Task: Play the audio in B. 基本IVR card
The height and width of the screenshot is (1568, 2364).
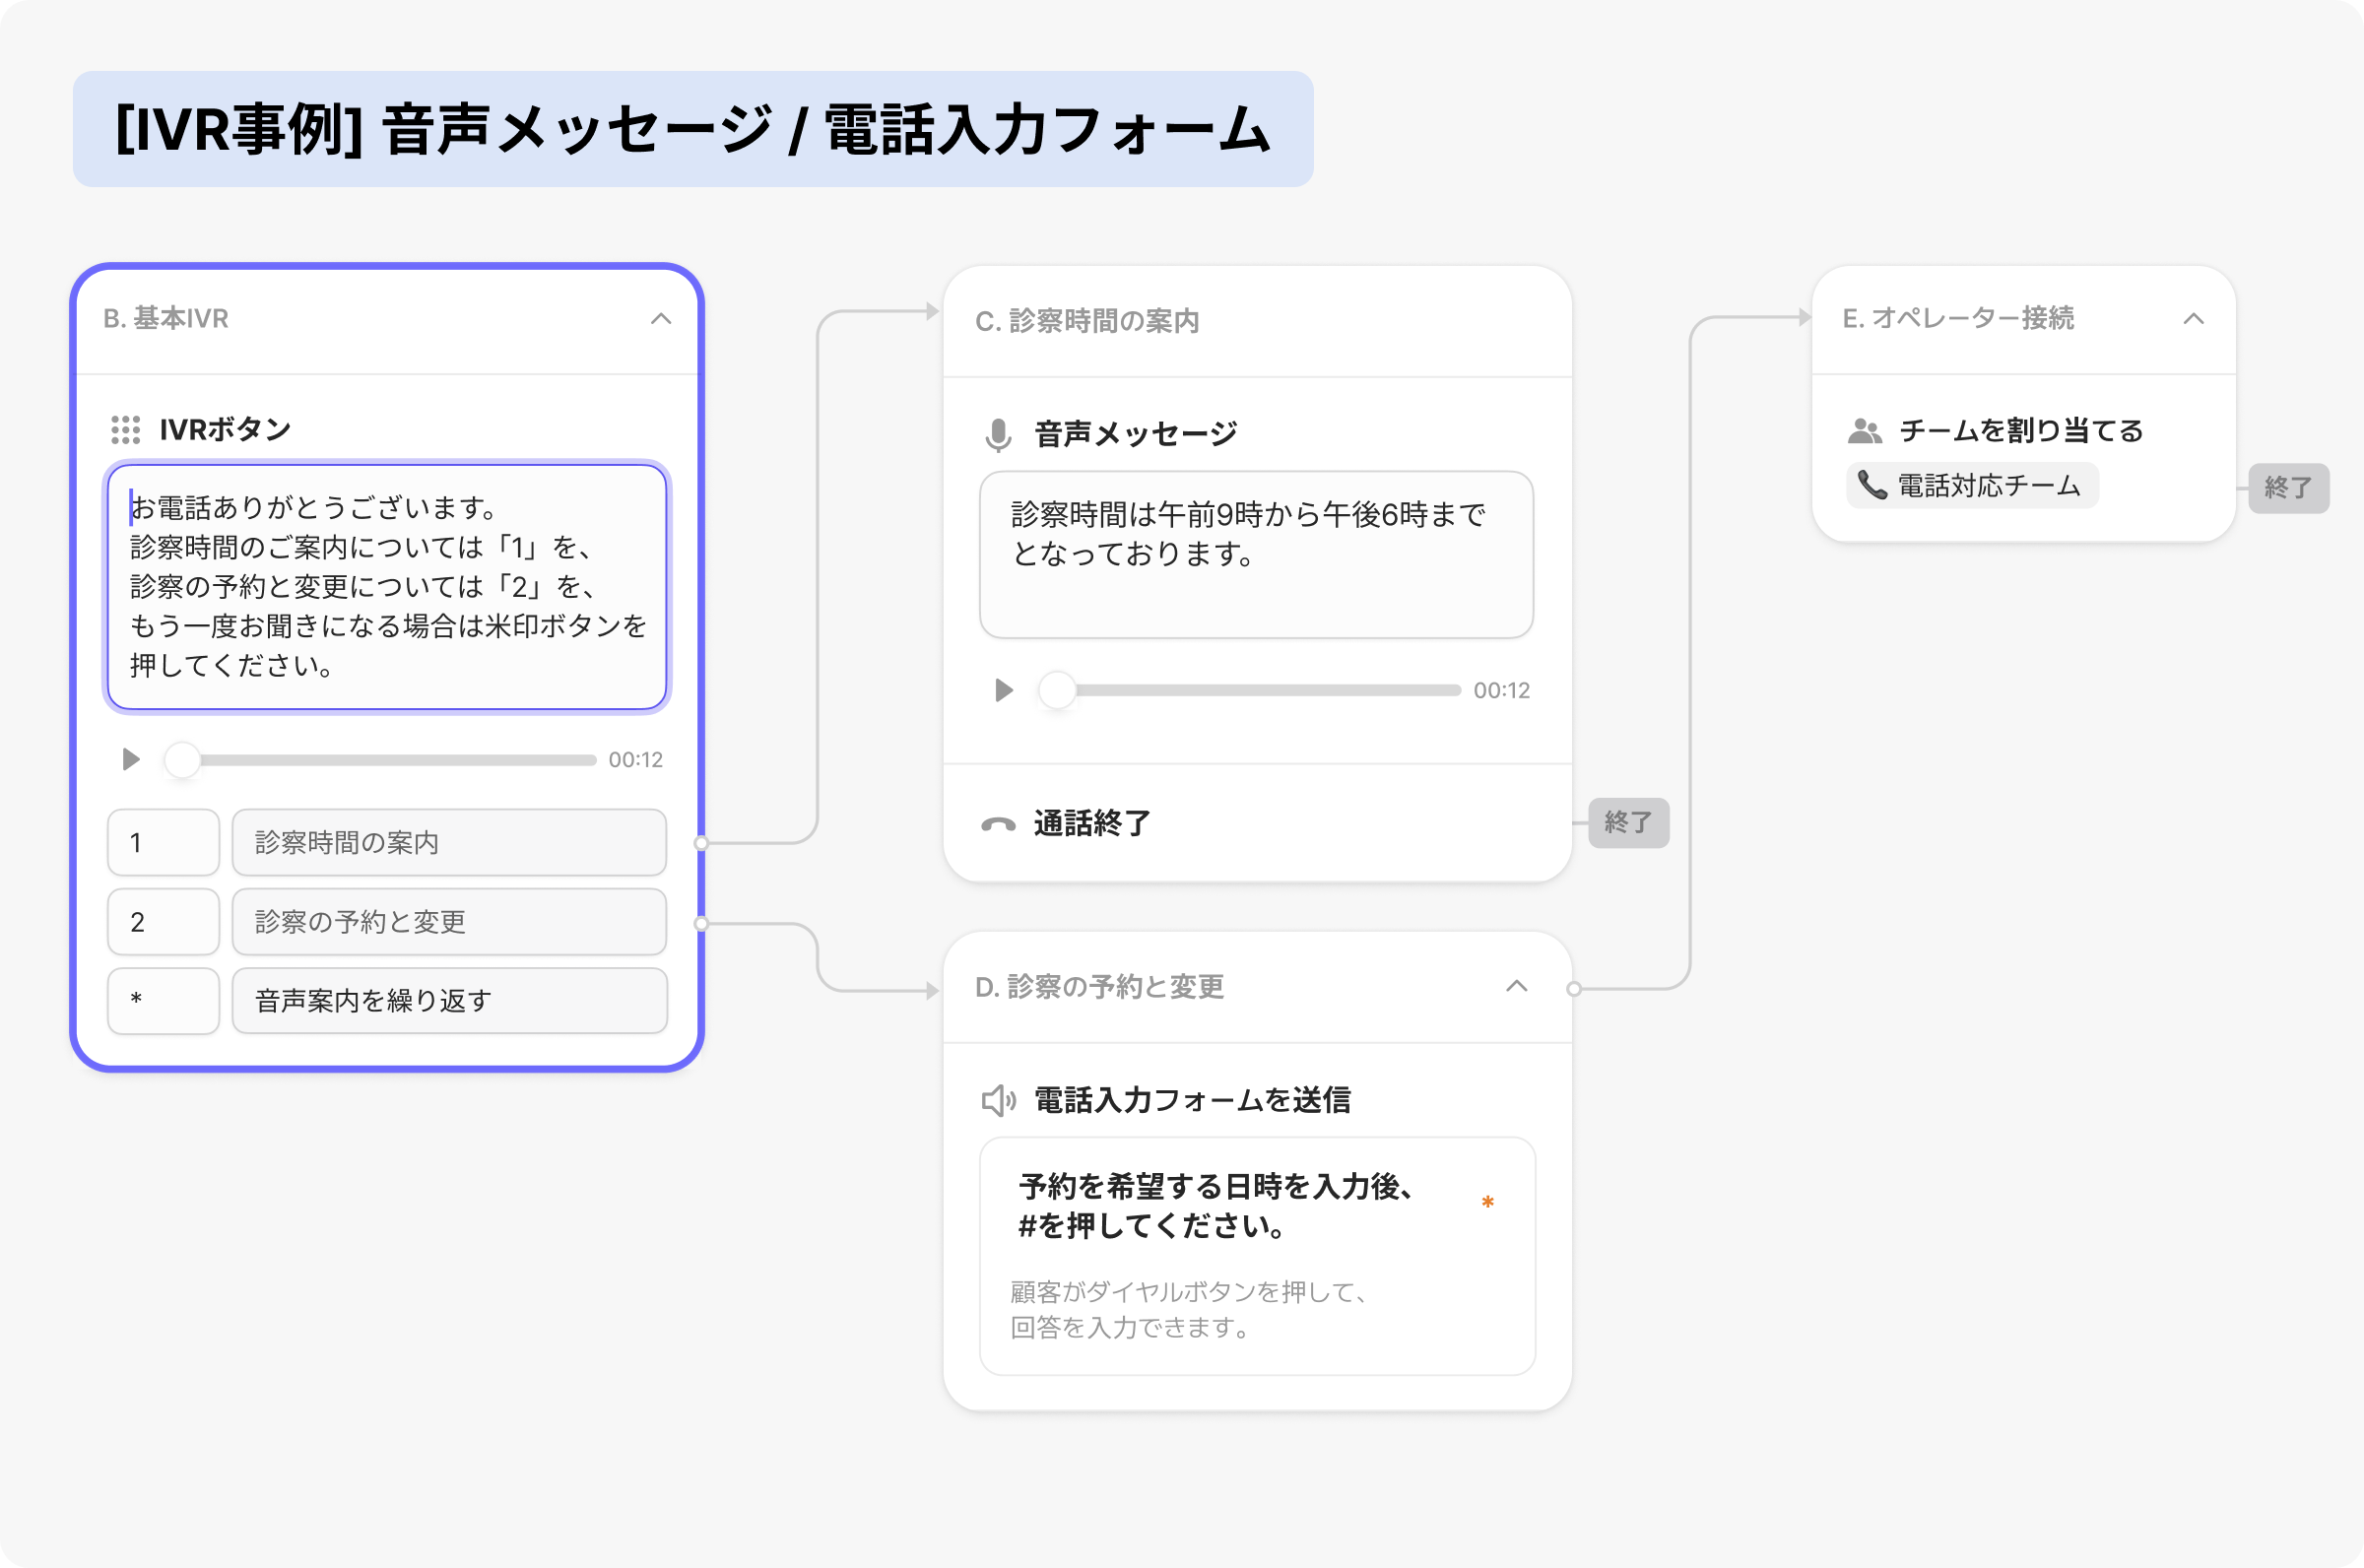Action: pos(130,760)
